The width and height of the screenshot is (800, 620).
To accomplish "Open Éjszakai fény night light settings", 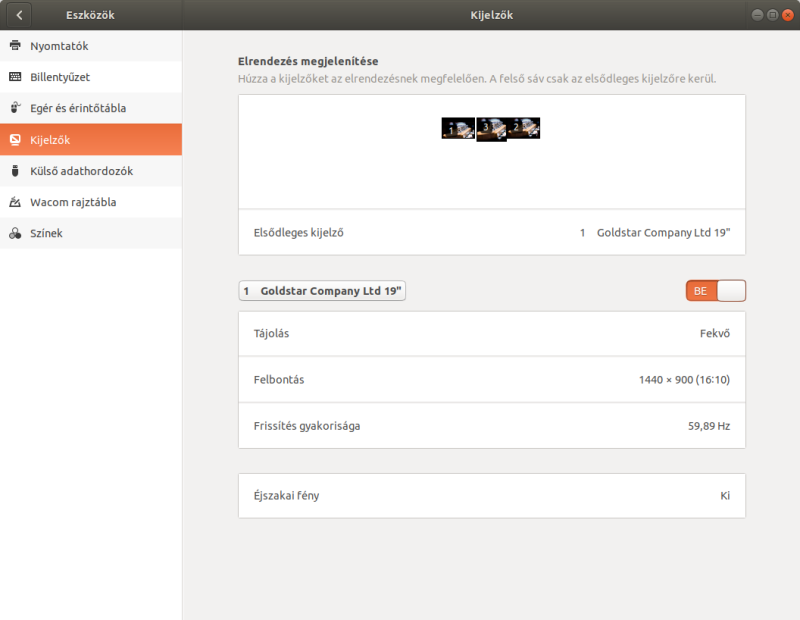I will click(492, 495).
